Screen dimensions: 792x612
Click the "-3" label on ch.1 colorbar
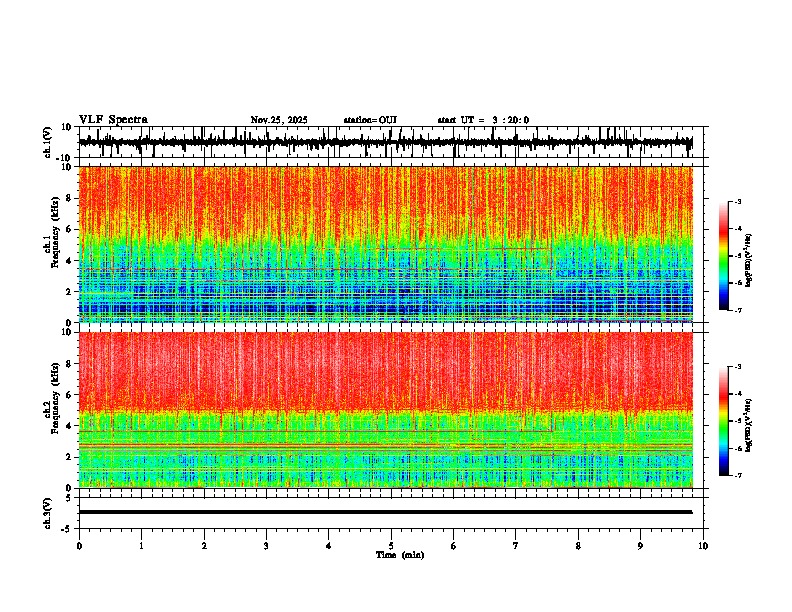pos(738,201)
